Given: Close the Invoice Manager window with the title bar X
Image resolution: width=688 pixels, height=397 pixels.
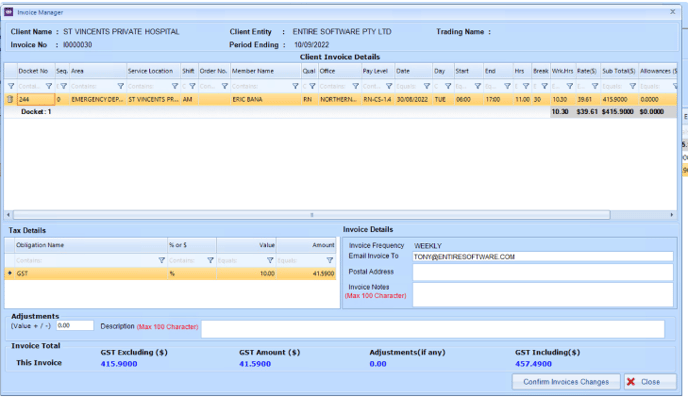Looking at the screenshot, I should pos(673,12).
